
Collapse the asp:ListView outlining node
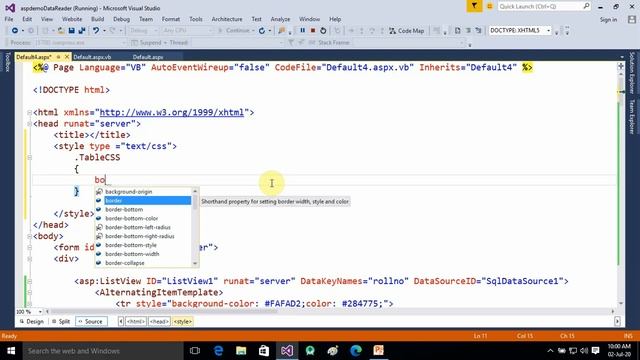[x=29, y=281]
